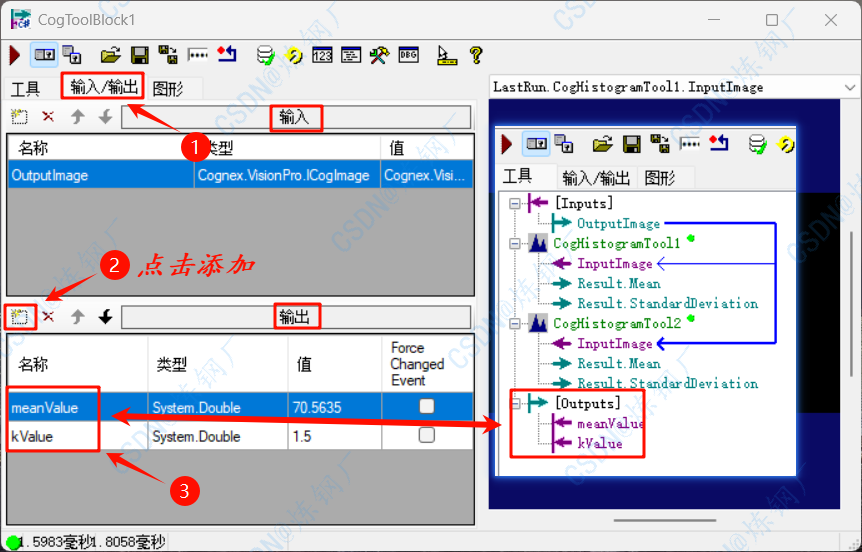Select 输入/输出 tab in the inset panel
This screenshot has height=552, width=862.
point(596,178)
